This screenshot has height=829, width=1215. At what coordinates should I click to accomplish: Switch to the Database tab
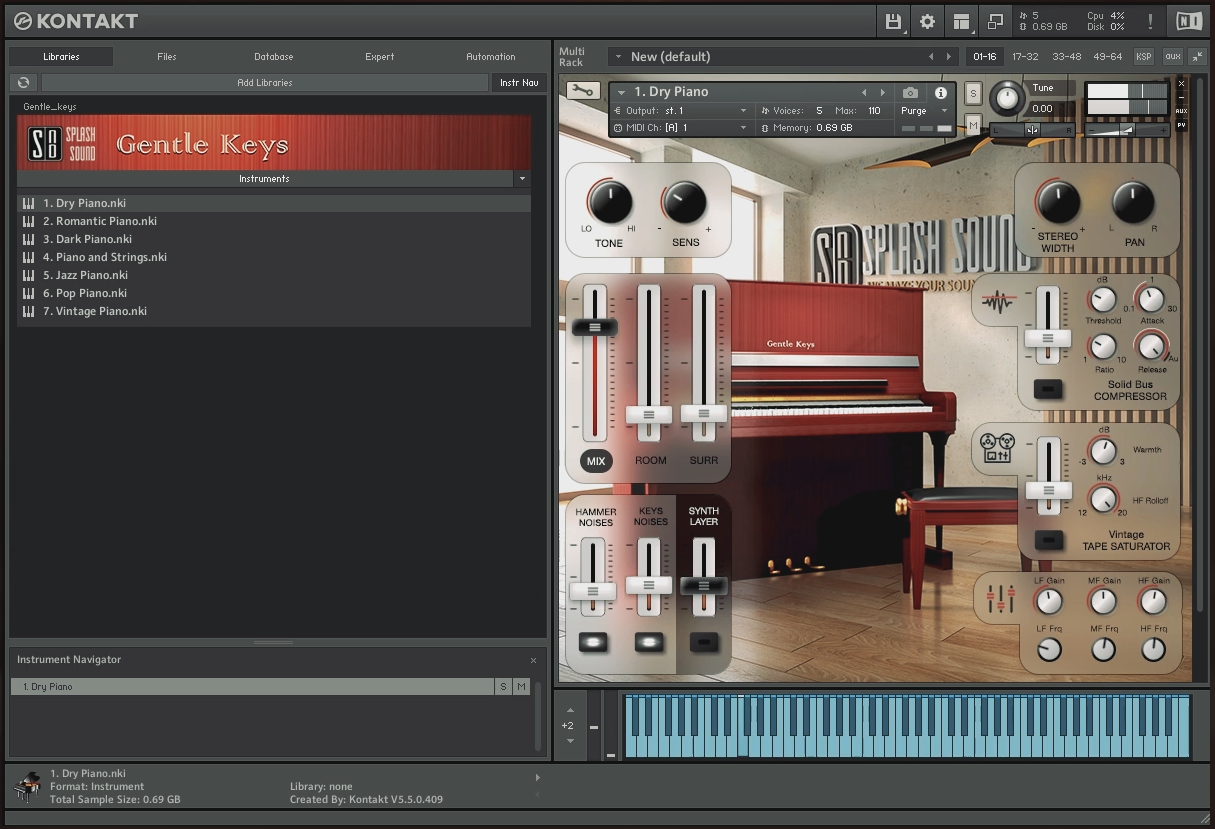[x=273, y=57]
